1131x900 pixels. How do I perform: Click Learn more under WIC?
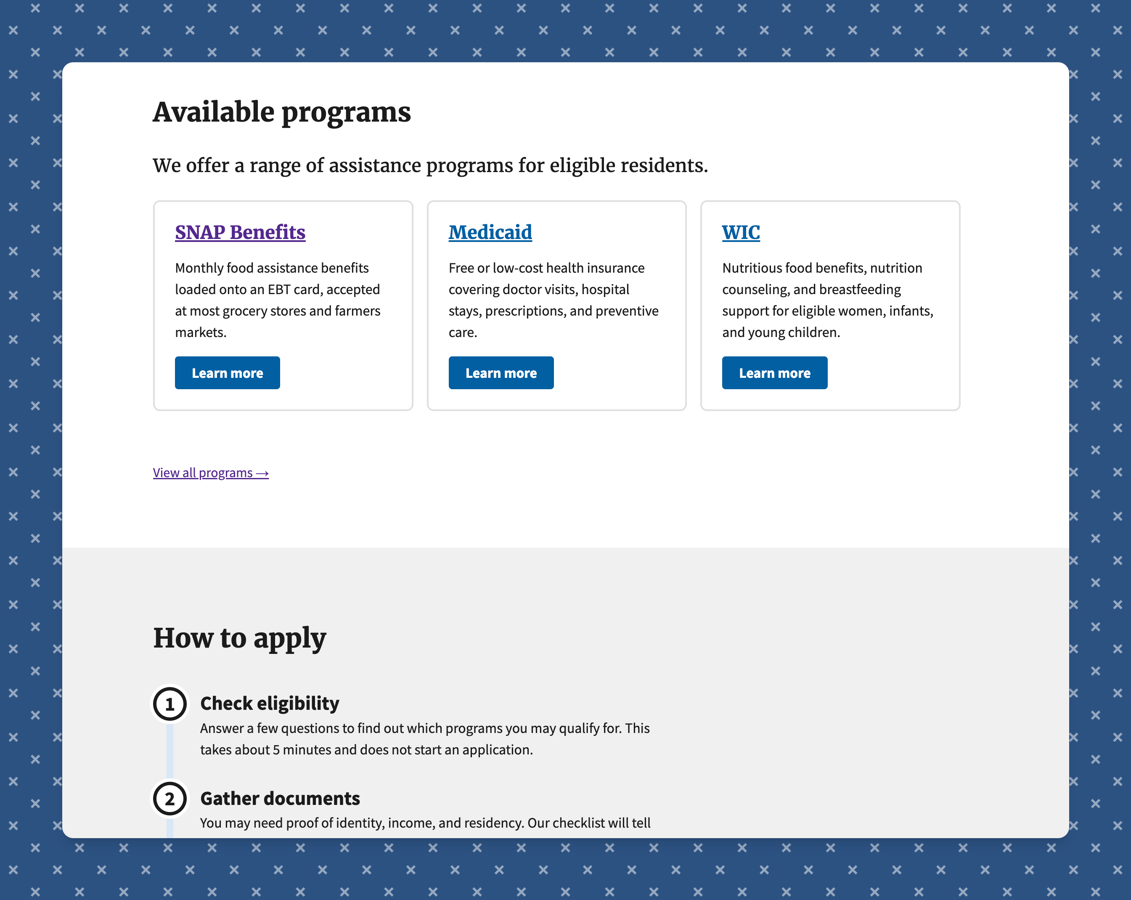click(775, 373)
